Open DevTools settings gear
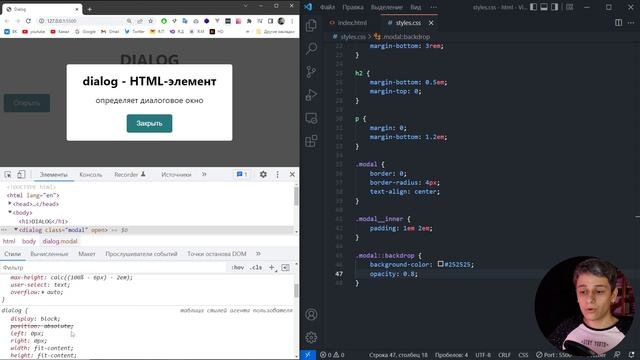640x360 pixels. (x=263, y=174)
